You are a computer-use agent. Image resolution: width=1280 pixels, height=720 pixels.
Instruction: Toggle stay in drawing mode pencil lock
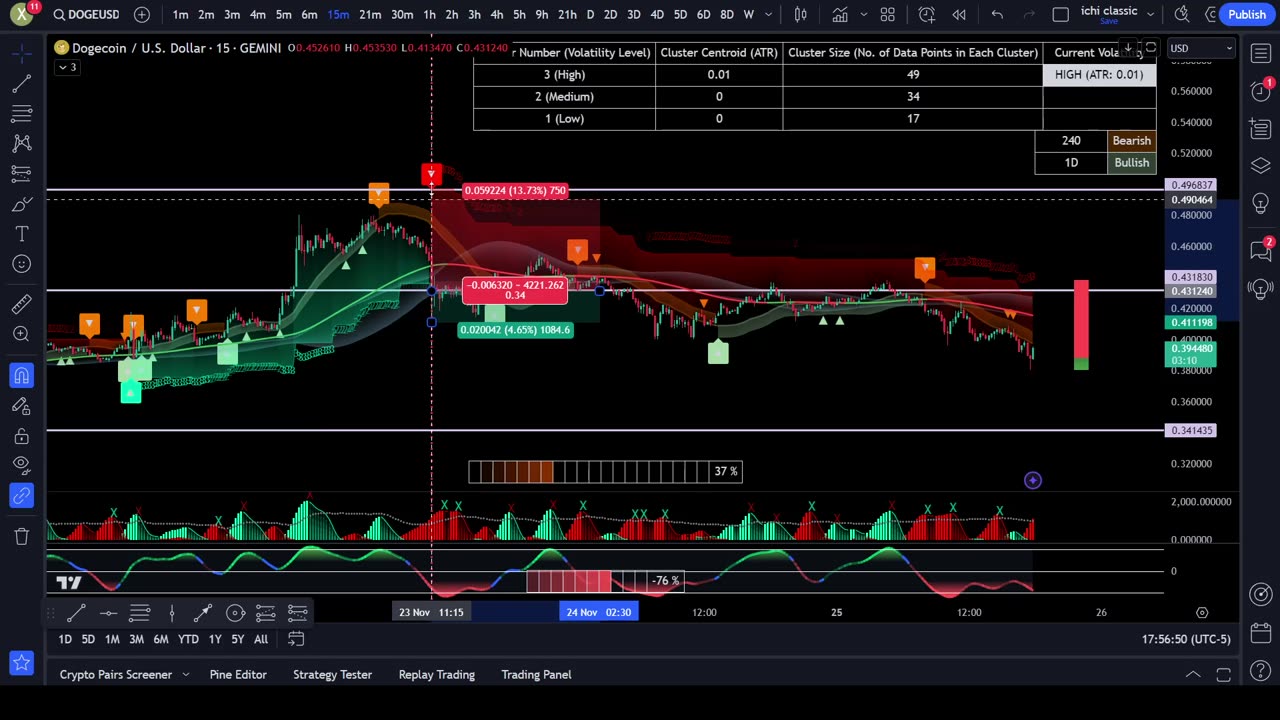[21, 406]
